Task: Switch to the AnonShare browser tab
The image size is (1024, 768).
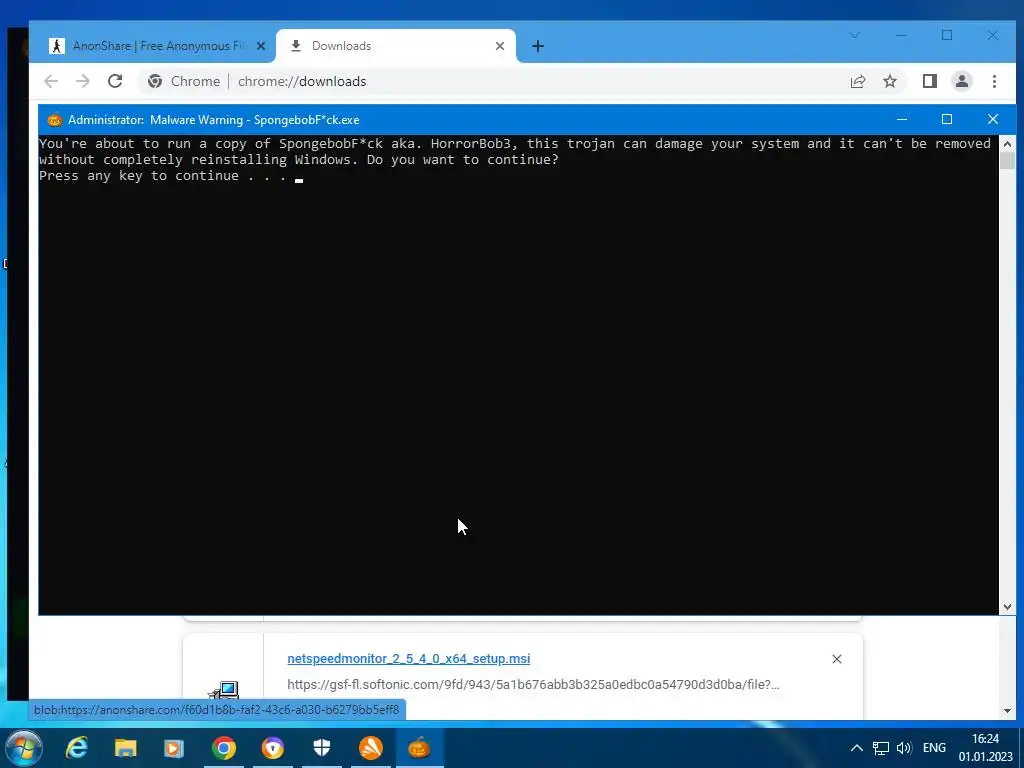Action: click(x=157, y=46)
